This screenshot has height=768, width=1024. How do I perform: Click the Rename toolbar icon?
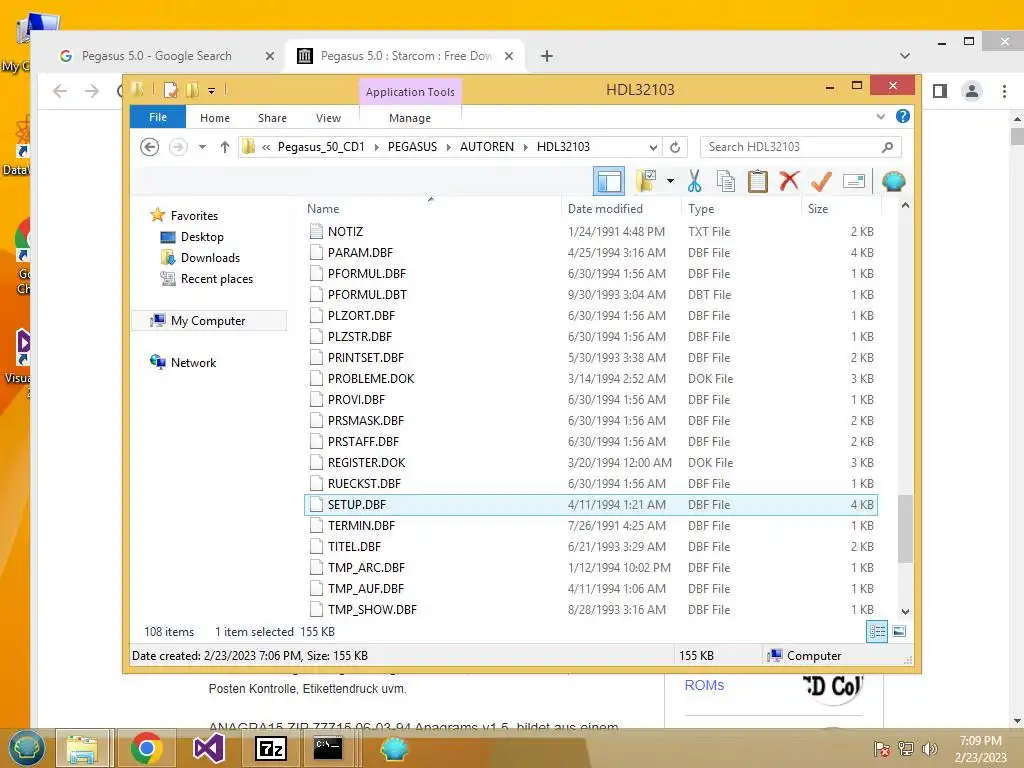pos(854,181)
